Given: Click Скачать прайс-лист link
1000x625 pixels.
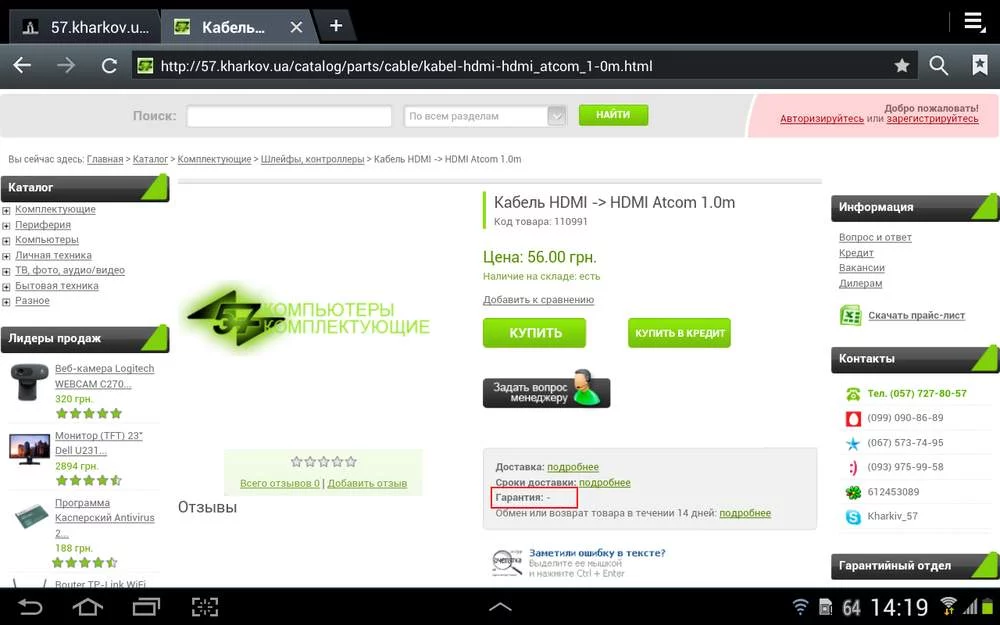Looking at the screenshot, I should [x=916, y=315].
